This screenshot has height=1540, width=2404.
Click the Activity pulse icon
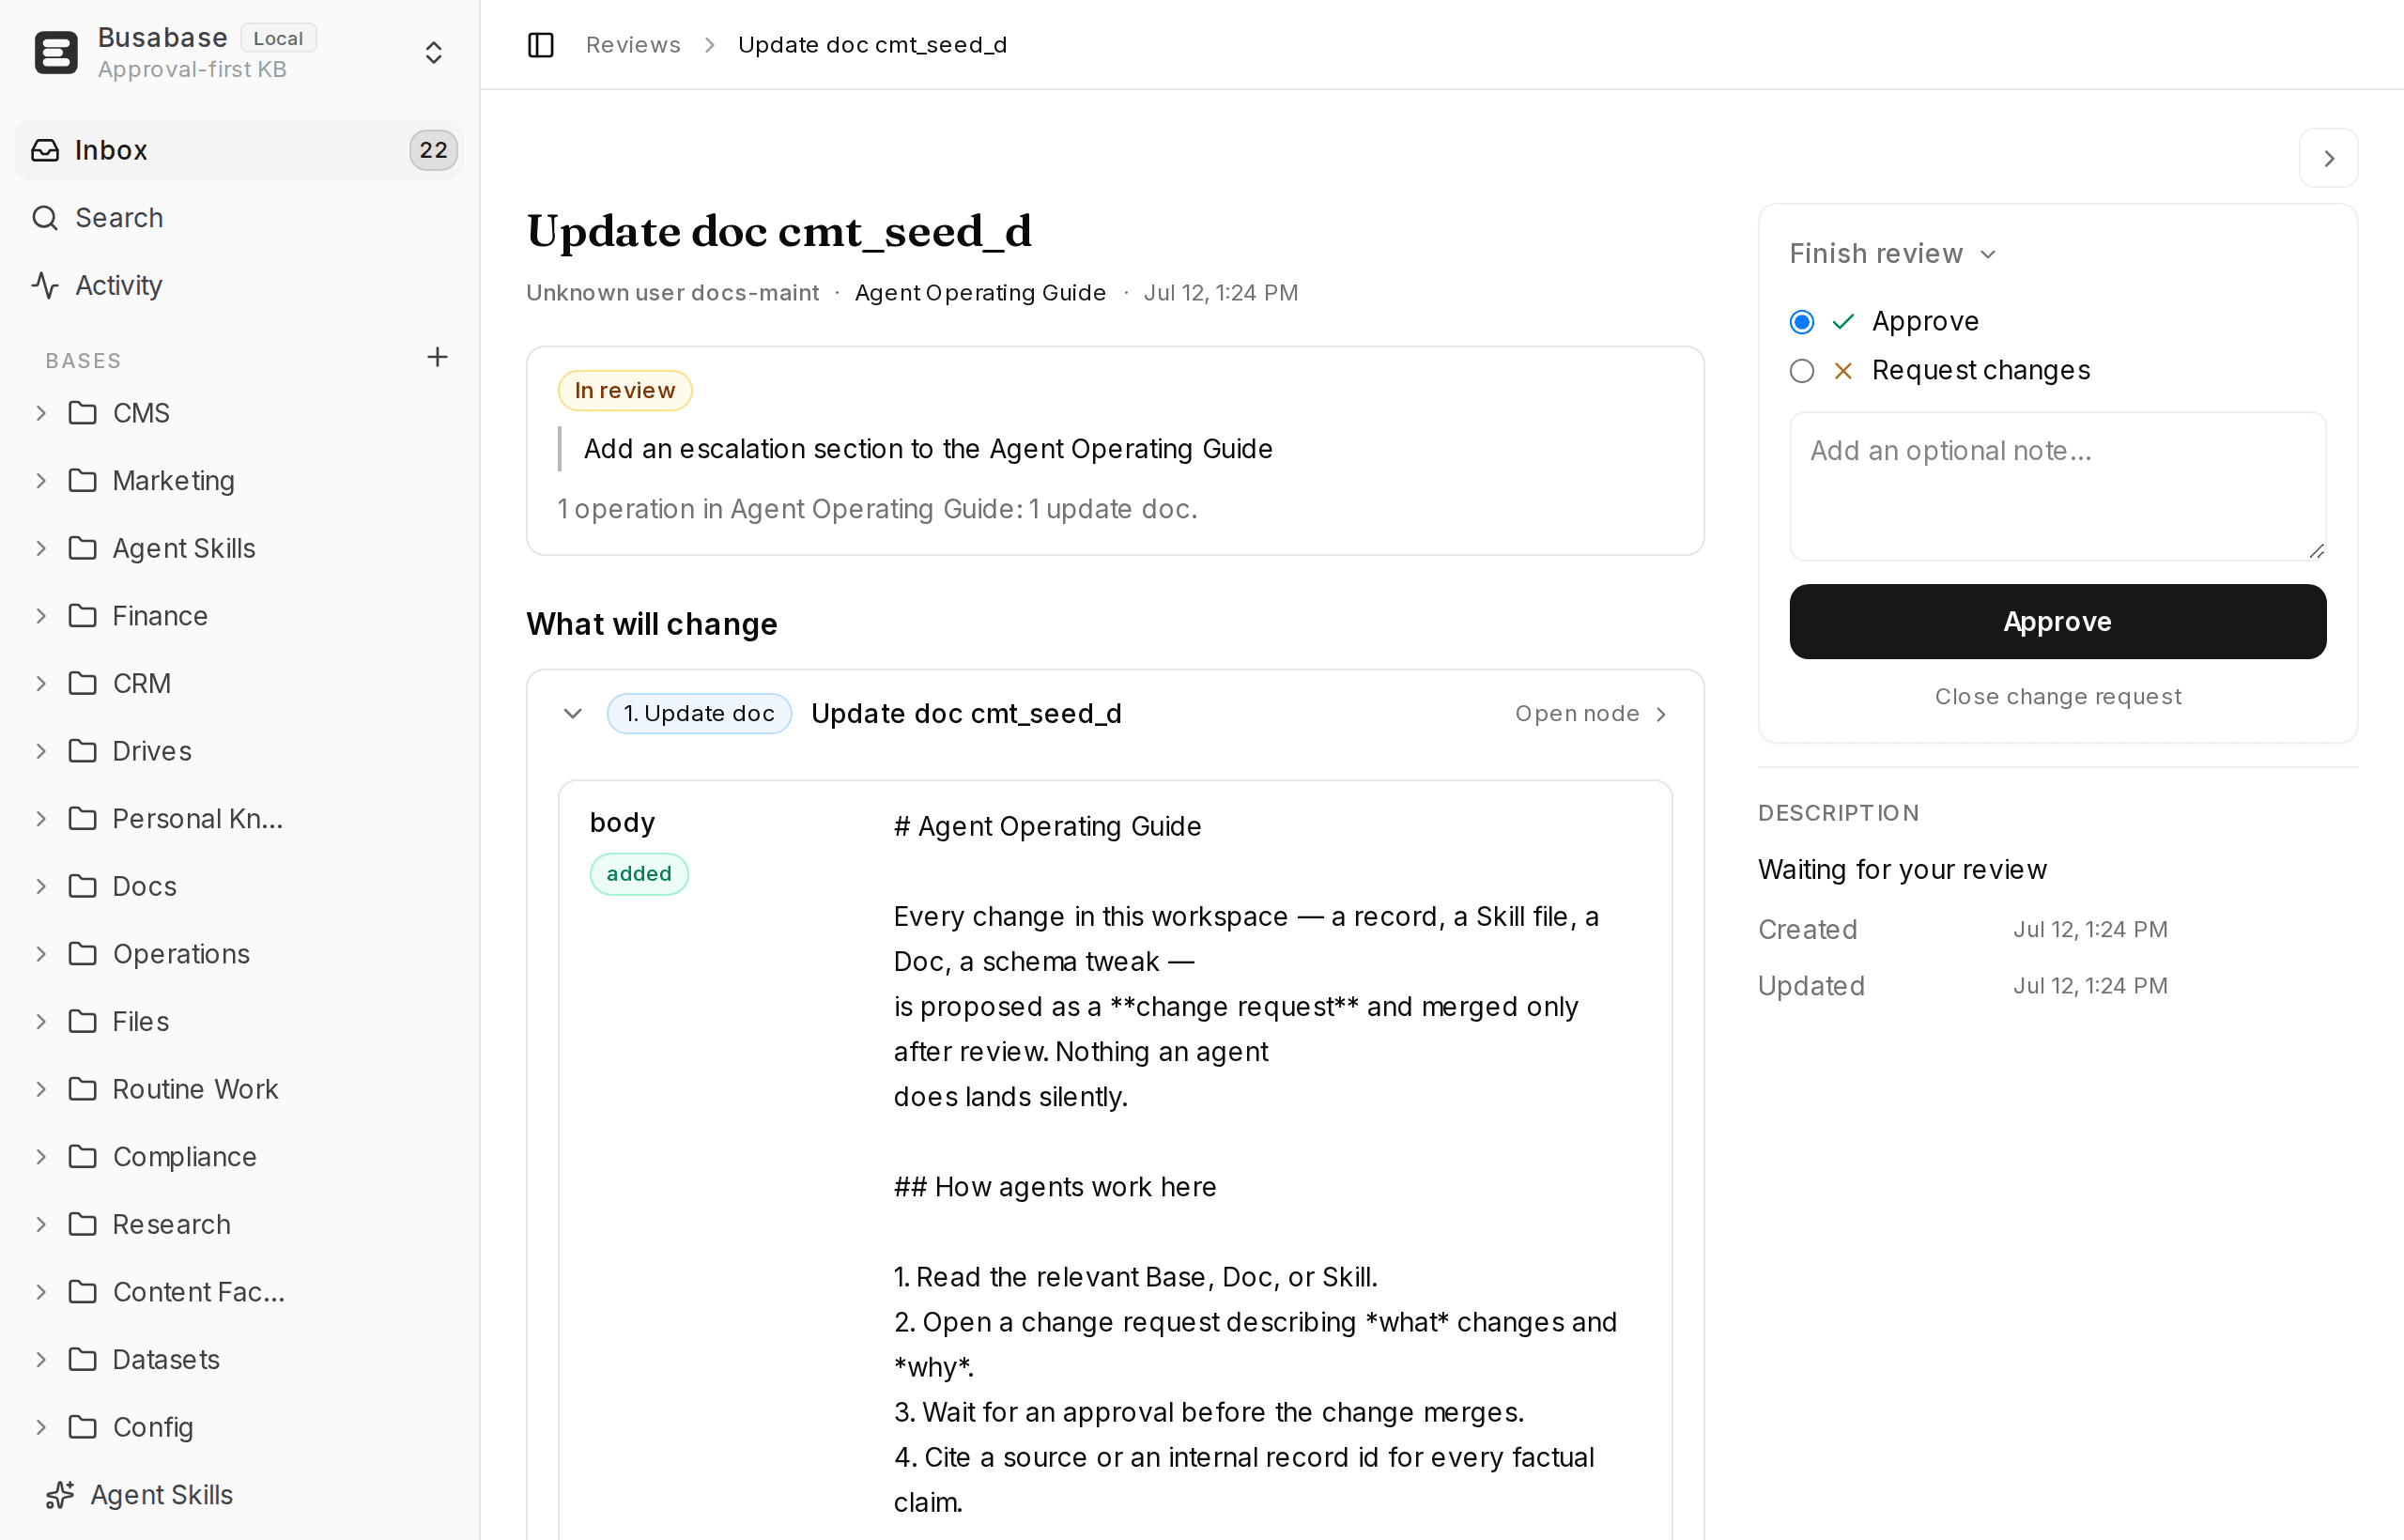[45, 285]
